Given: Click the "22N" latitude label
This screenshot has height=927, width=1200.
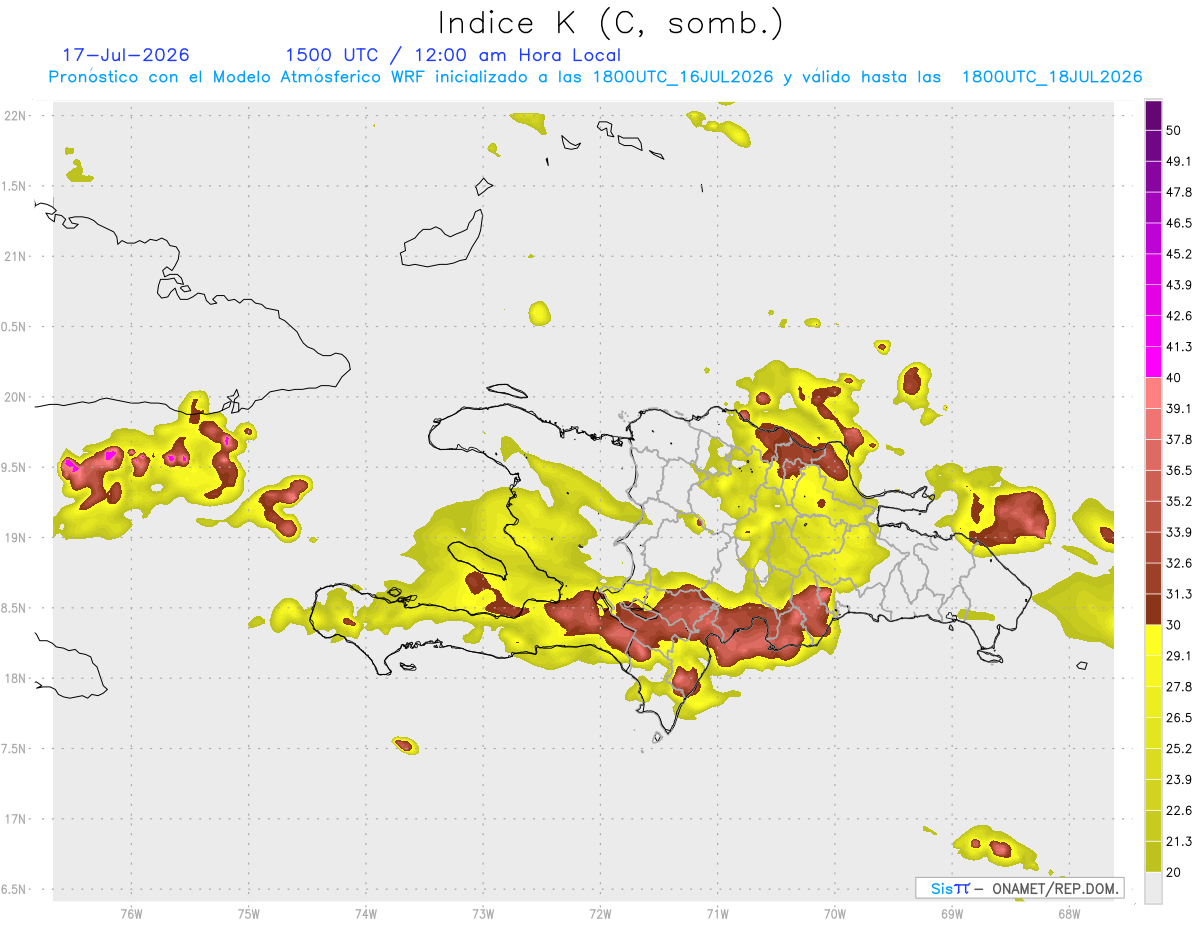Looking at the screenshot, I should tap(15, 116).
